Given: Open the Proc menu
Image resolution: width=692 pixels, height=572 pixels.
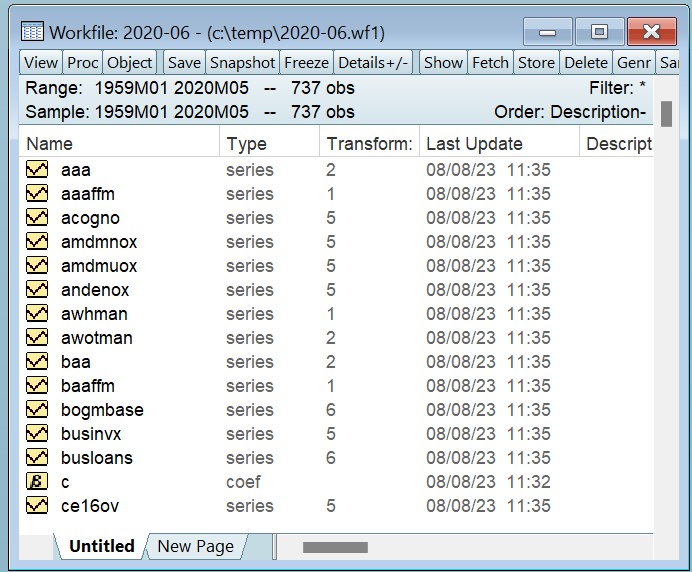Looking at the screenshot, I should click(x=83, y=62).
